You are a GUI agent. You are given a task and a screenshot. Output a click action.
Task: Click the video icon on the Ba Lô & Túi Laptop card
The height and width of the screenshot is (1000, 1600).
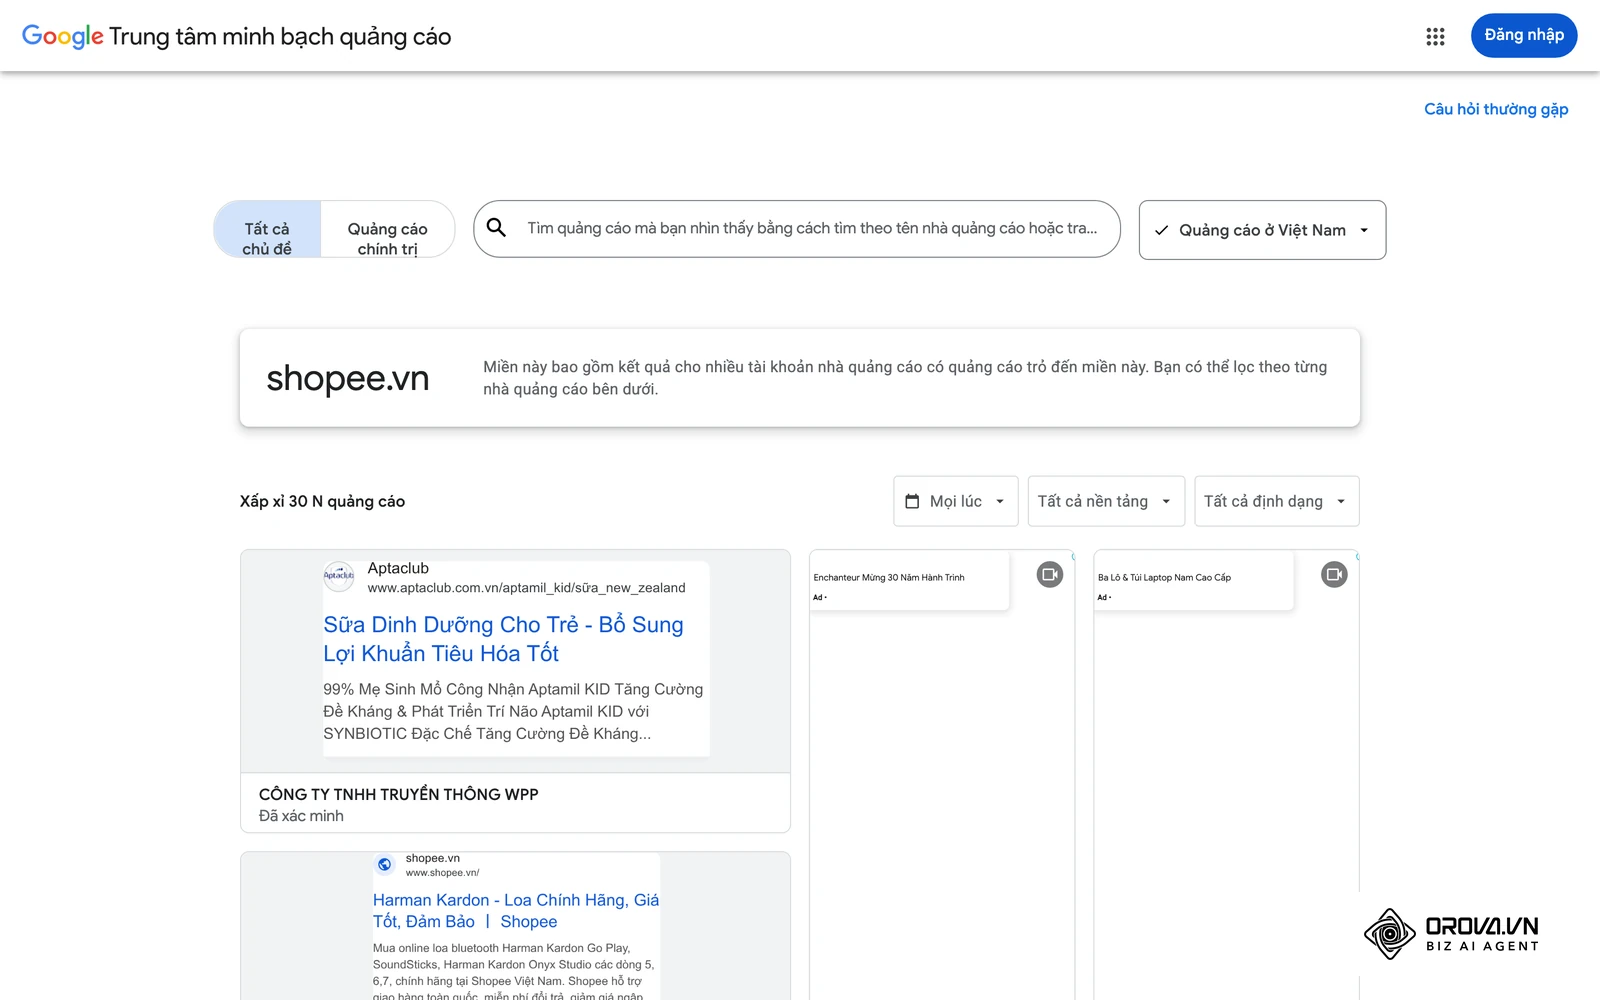coord(1334,574)
